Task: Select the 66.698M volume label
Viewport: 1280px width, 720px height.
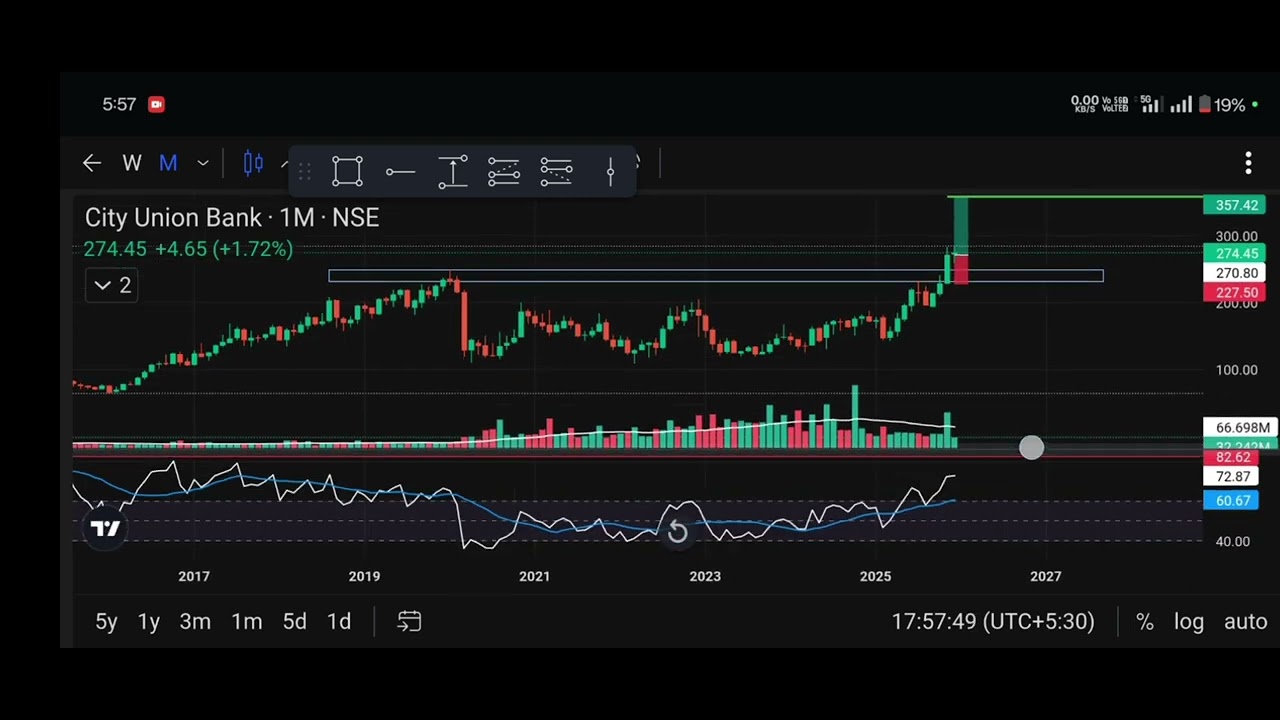Action: [1240, 428]
